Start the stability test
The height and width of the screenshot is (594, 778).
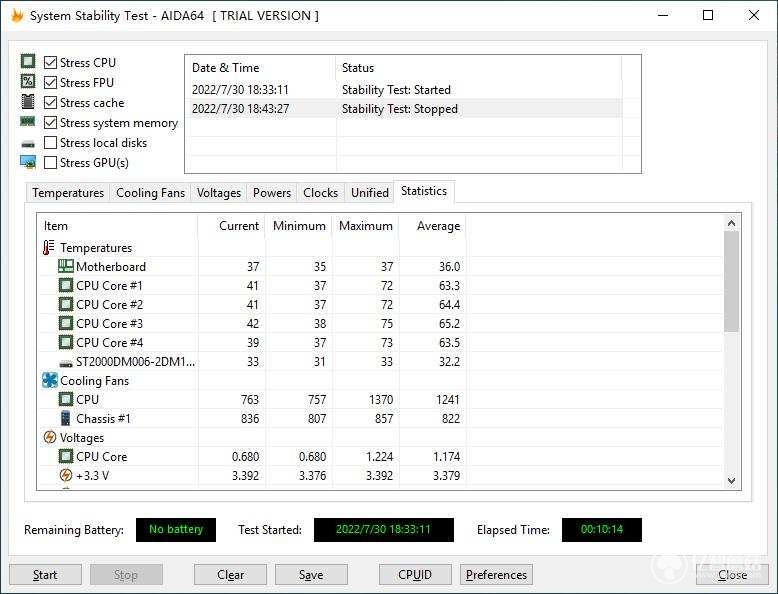45,575
